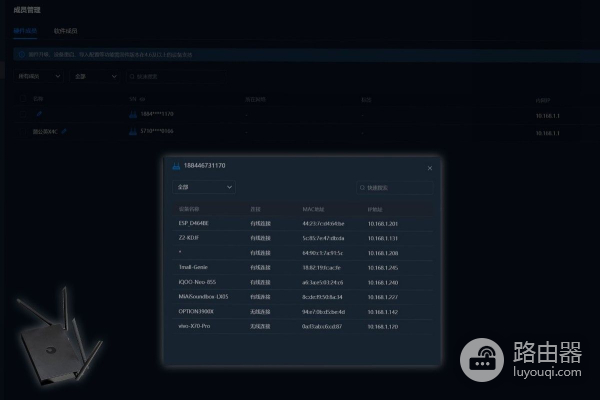Viewport: 600px width, 400px height.
Task: Click the router icon beside 5710****0386
Action: tap(132, 130)
